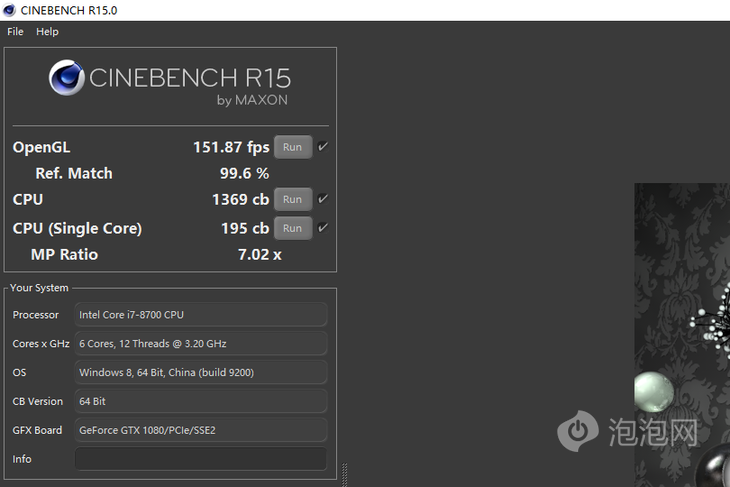This screenshot has width=730, height=487.
Task: Click the OS field showing Windows 8
Action: 201,372
